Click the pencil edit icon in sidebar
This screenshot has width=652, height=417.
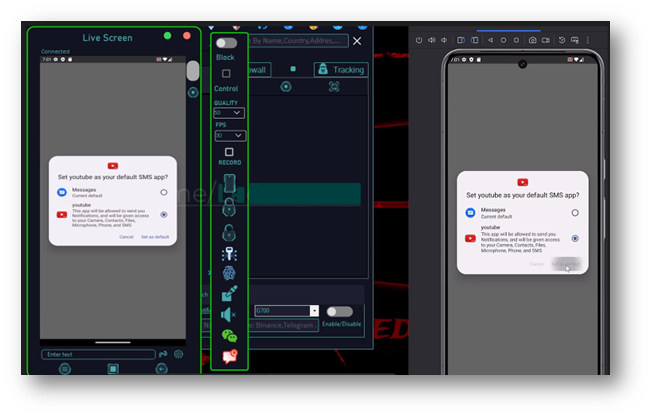coord(229,294)
